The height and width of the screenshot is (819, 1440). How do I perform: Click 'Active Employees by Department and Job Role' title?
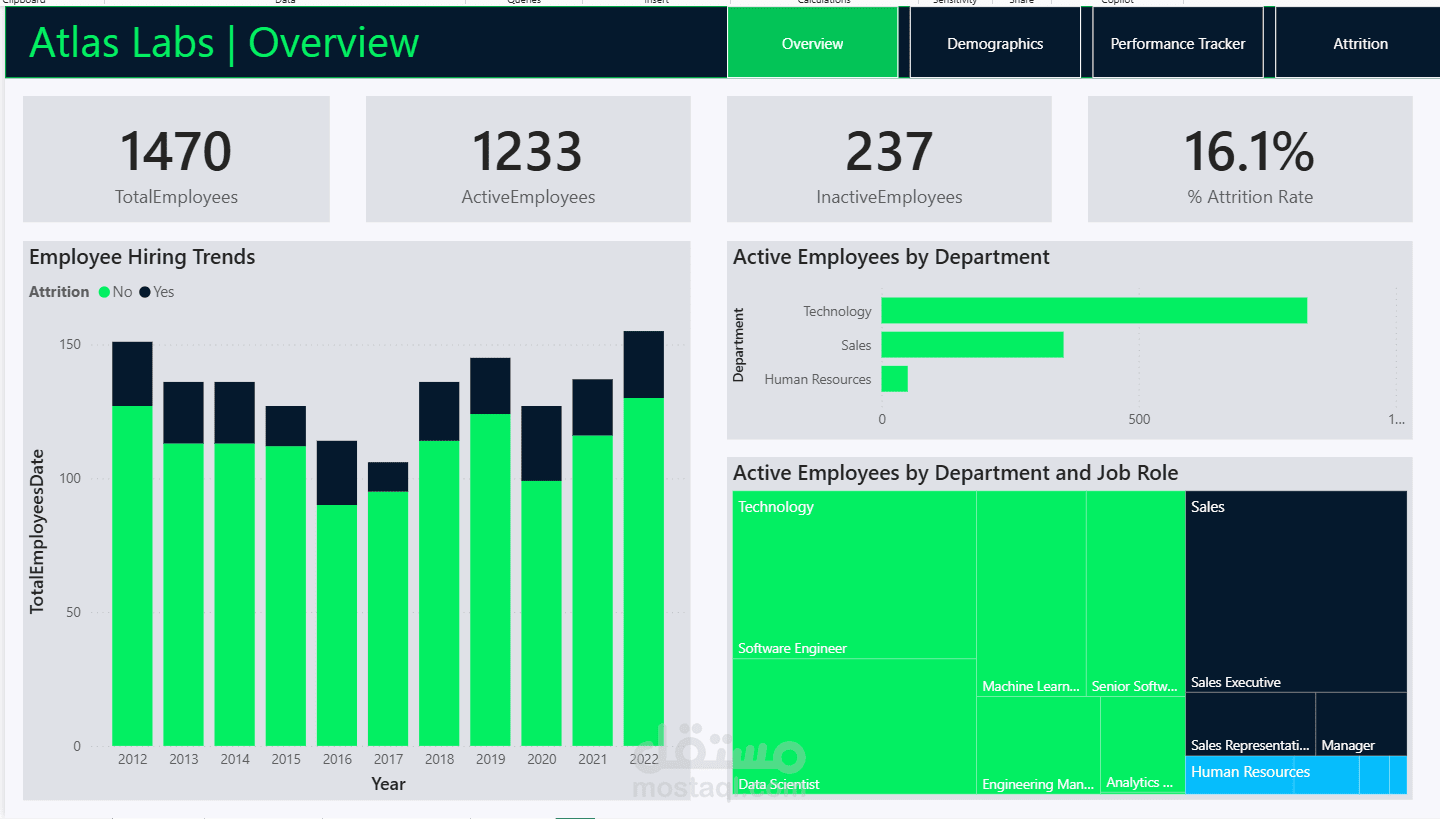click(955, 473)
